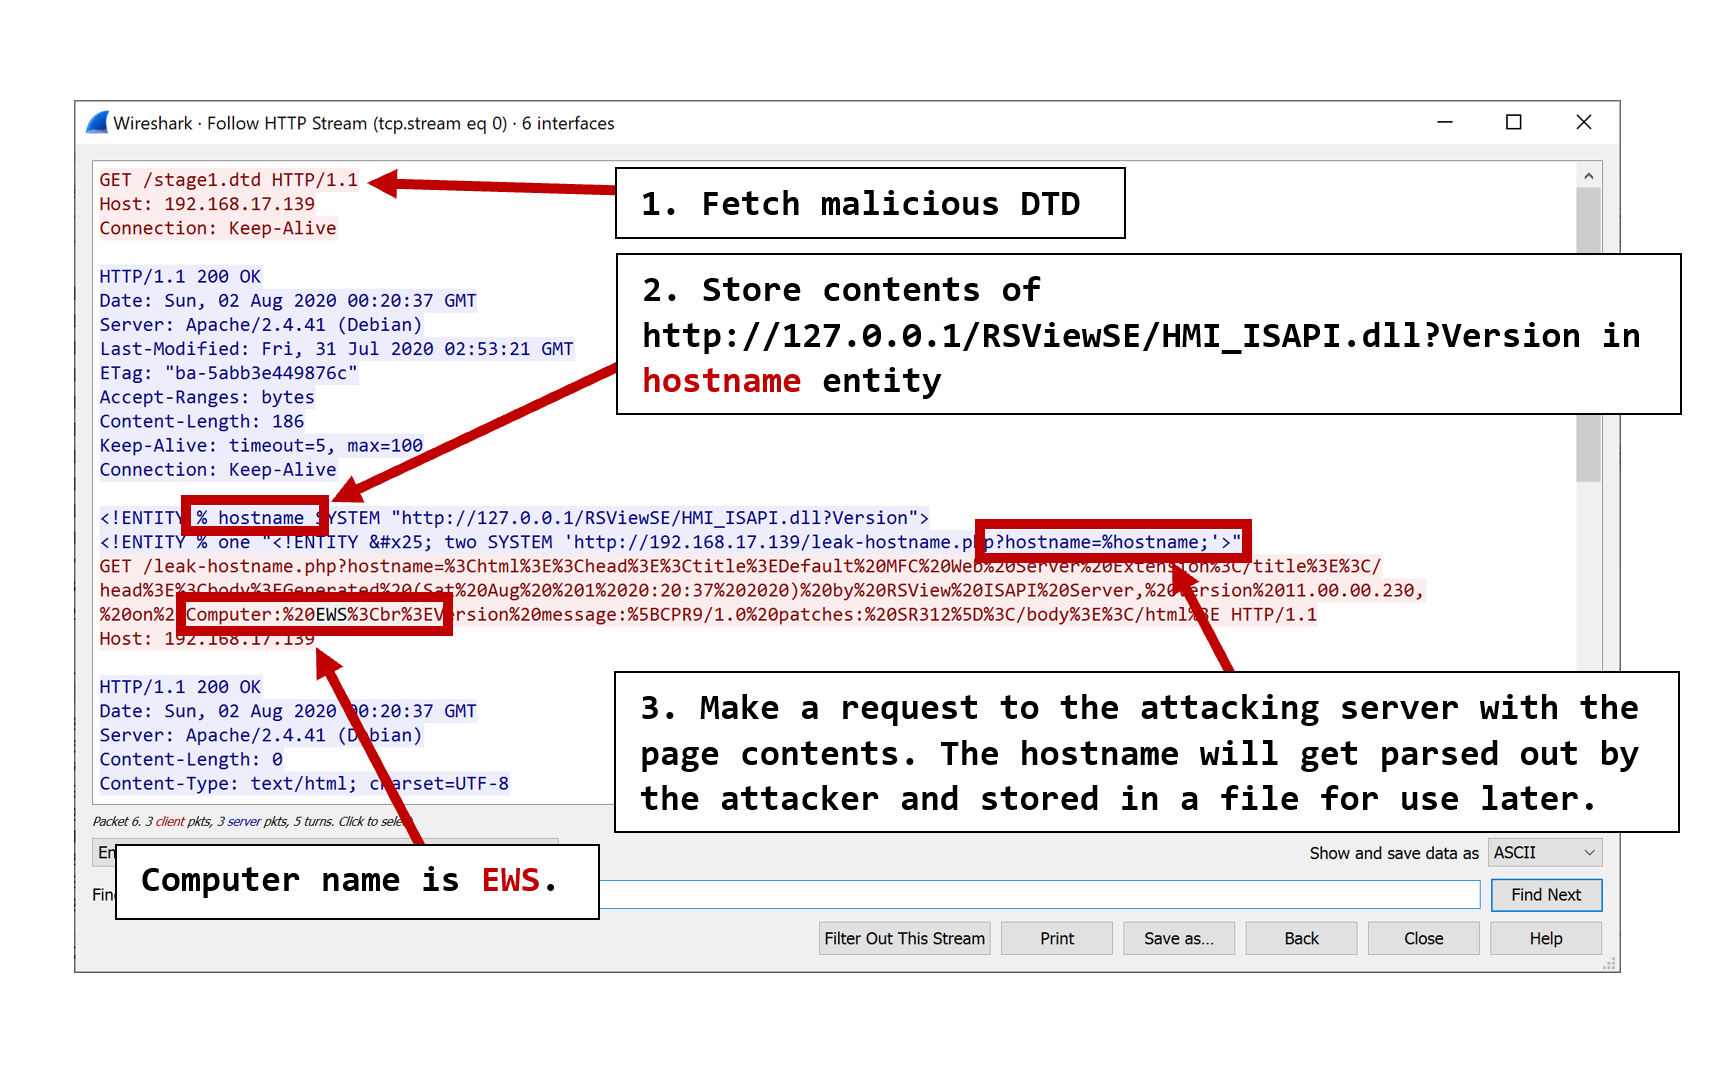1721x1067 pixels.
Task: Click the 'GET /stage1.dtd HTTP/1.1' request line
Action: click(228, 180)
